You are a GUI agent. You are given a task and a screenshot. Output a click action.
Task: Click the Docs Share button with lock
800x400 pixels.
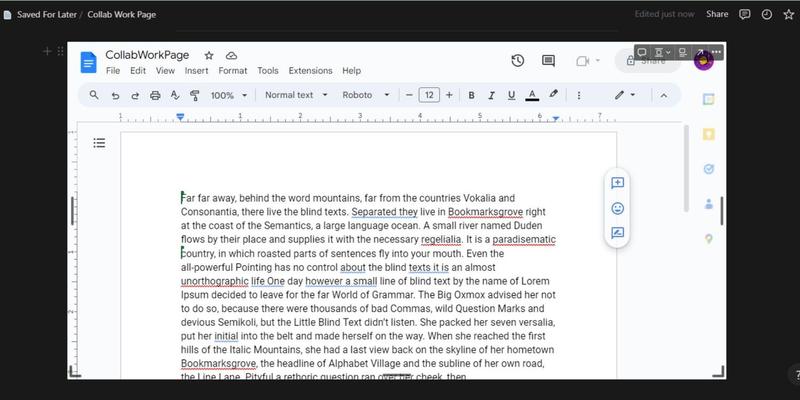648,61
